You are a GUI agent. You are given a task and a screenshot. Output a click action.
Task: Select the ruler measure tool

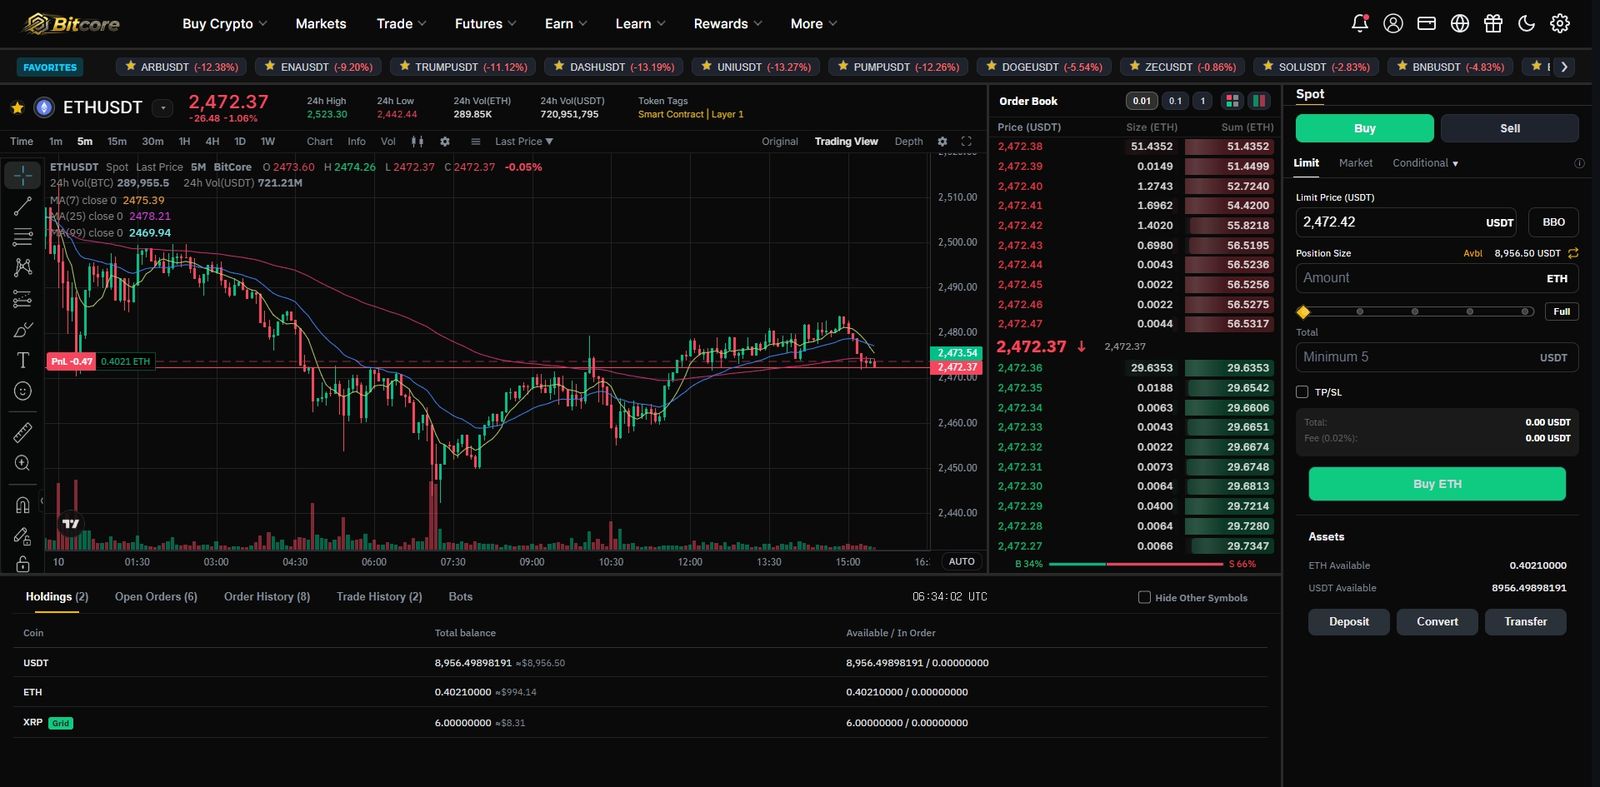(x=22, y=432)
